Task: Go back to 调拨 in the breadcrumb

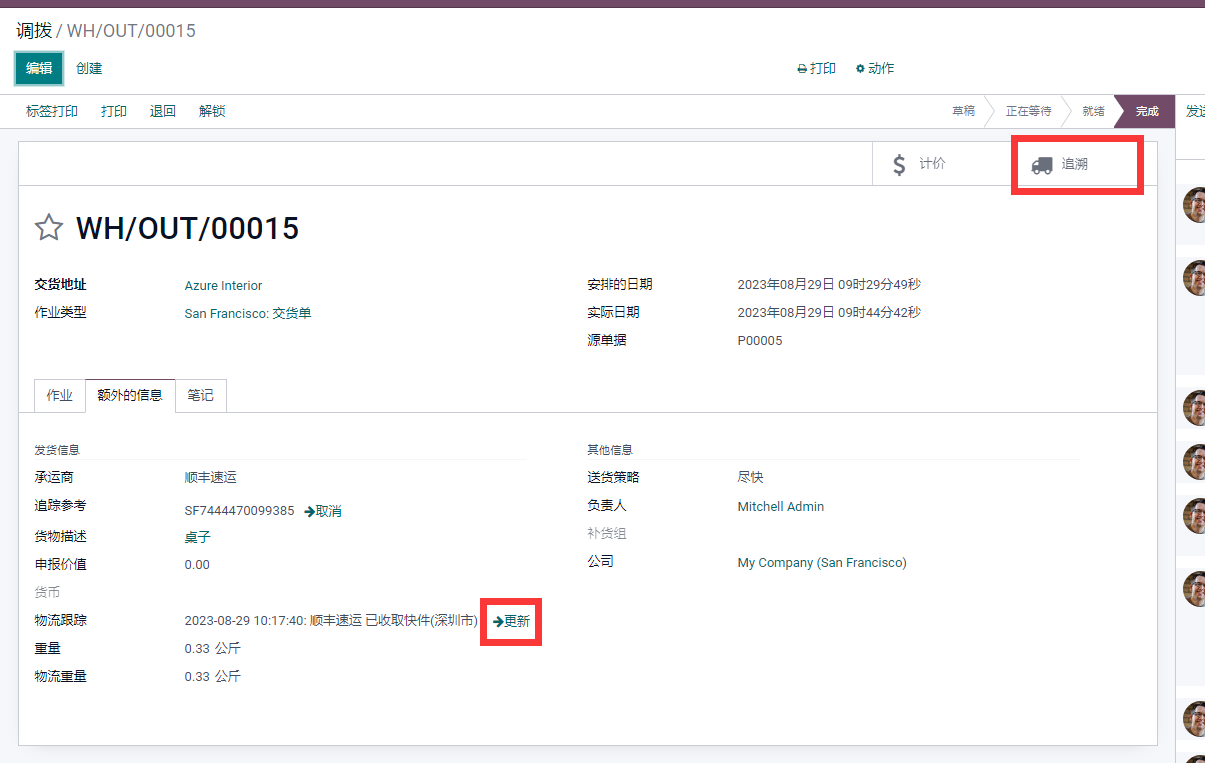Action: tap(32, 31)
